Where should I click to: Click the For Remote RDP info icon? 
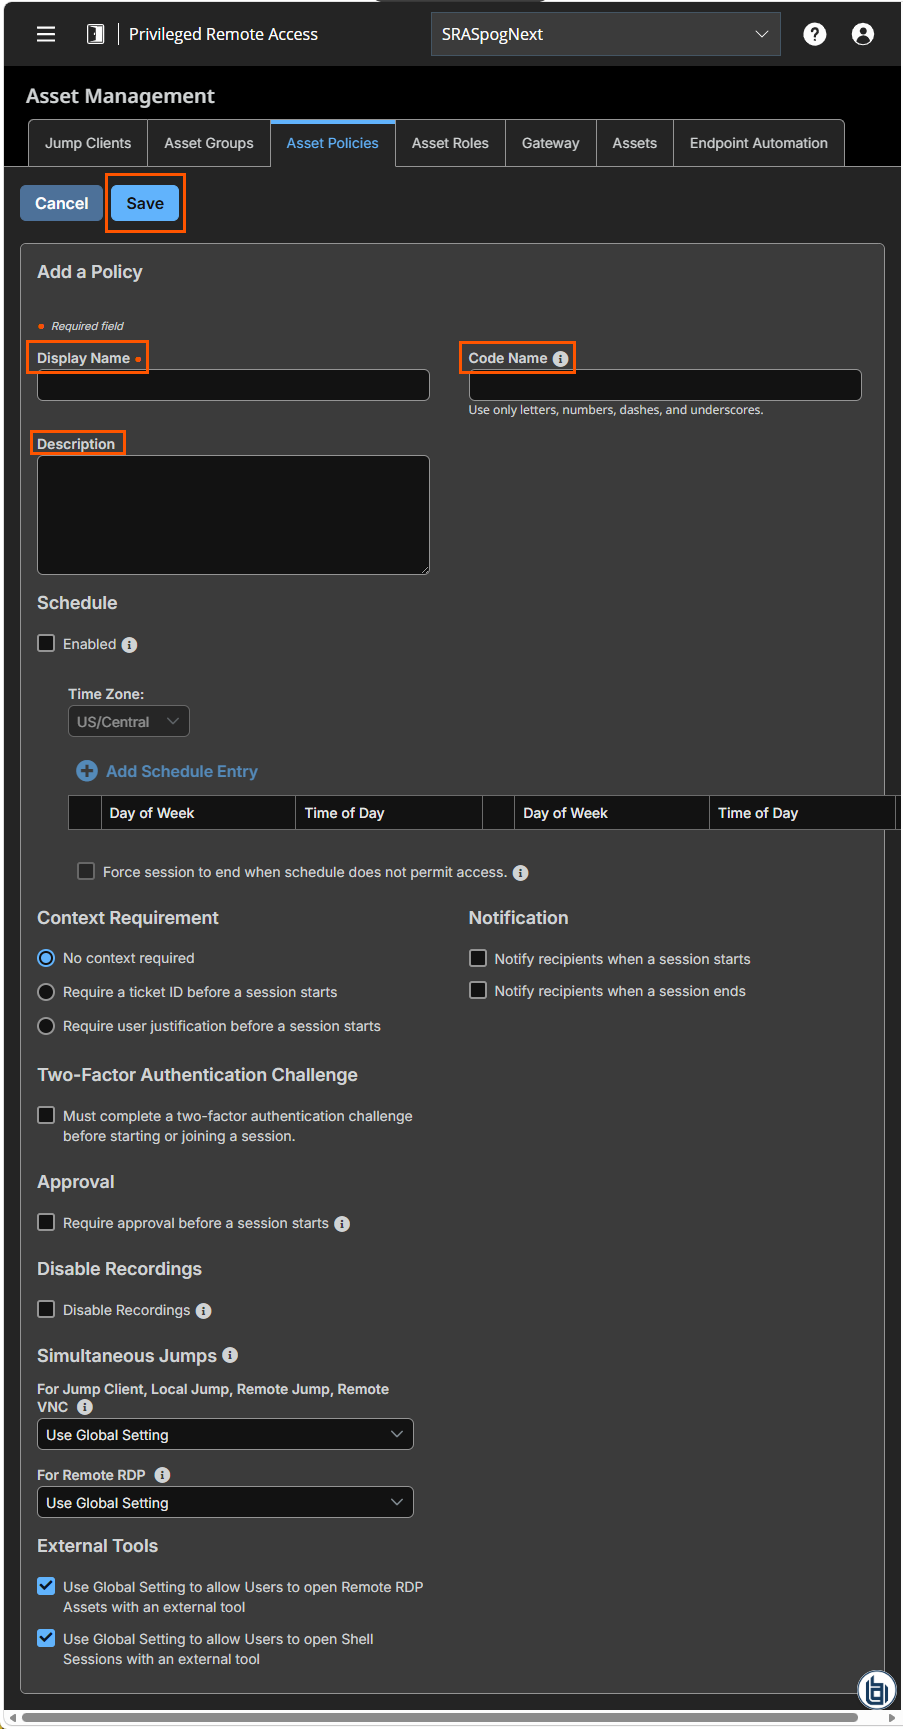pos(163,1475)
